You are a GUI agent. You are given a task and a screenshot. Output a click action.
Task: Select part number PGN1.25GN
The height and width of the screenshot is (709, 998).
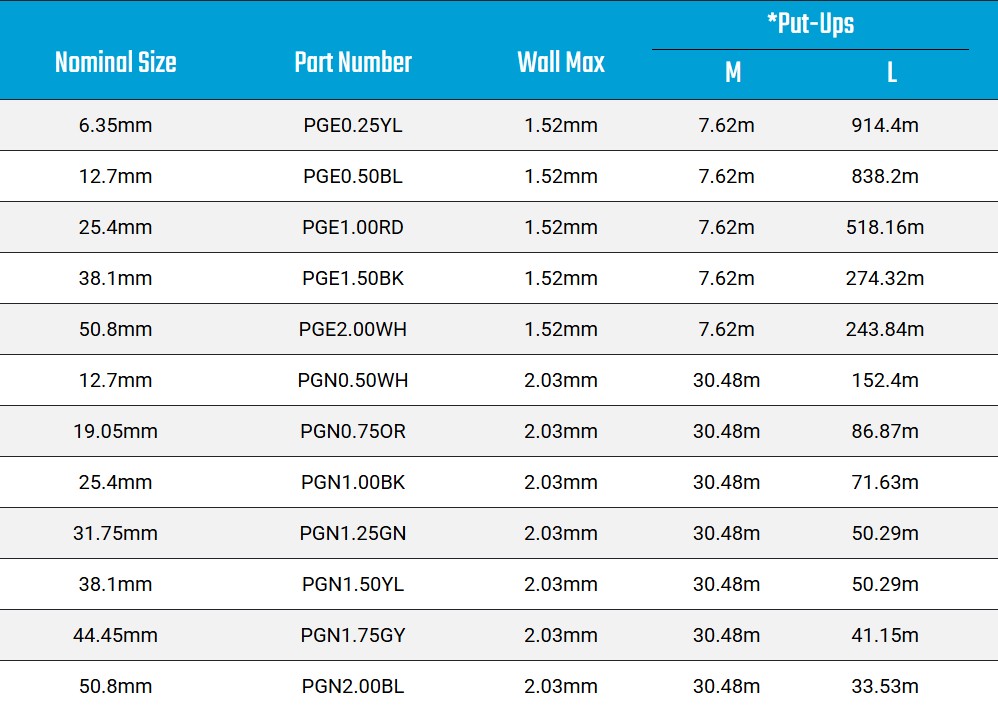tap(353, 533)
